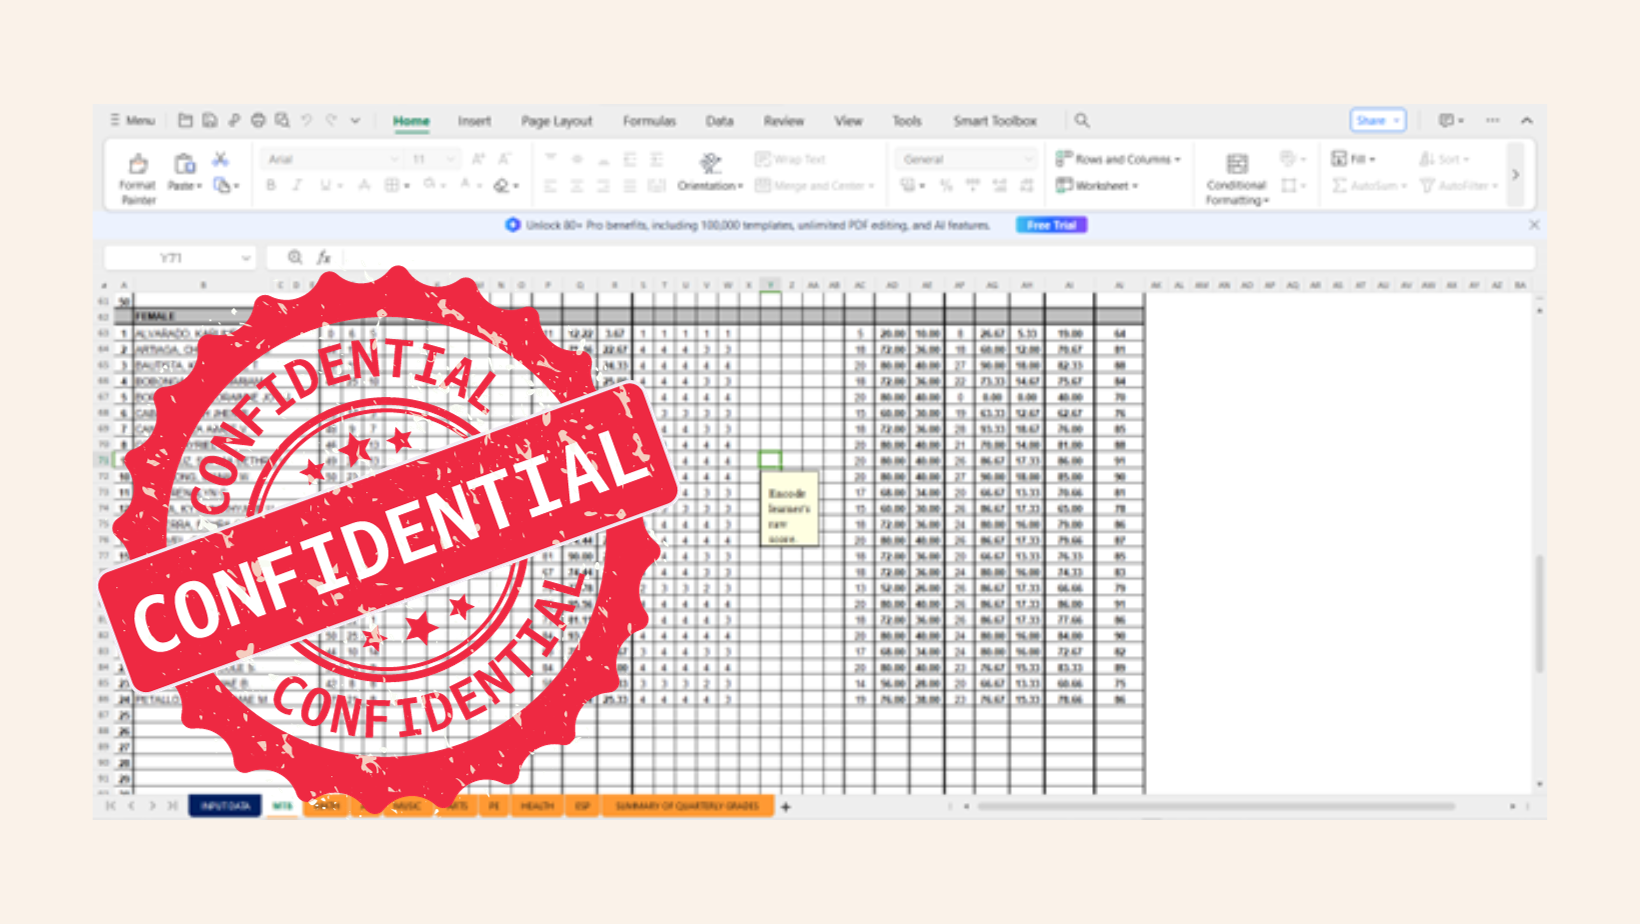Image resolution: width=1640 pixels, height=924 pixels.
Task: Open the three-dot more options menu
Action: coord(1492,120)
